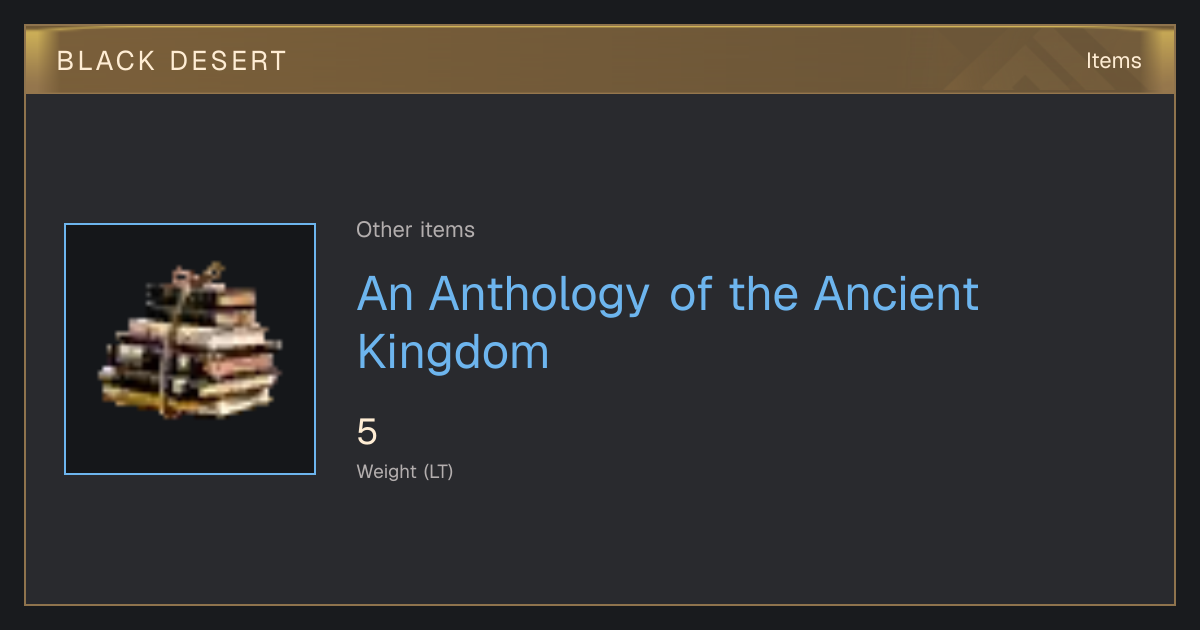The height and width of the screenshot is (630, 1200).
Task: Click the word 'BLACK' in the header
Action: click(106, 61)
